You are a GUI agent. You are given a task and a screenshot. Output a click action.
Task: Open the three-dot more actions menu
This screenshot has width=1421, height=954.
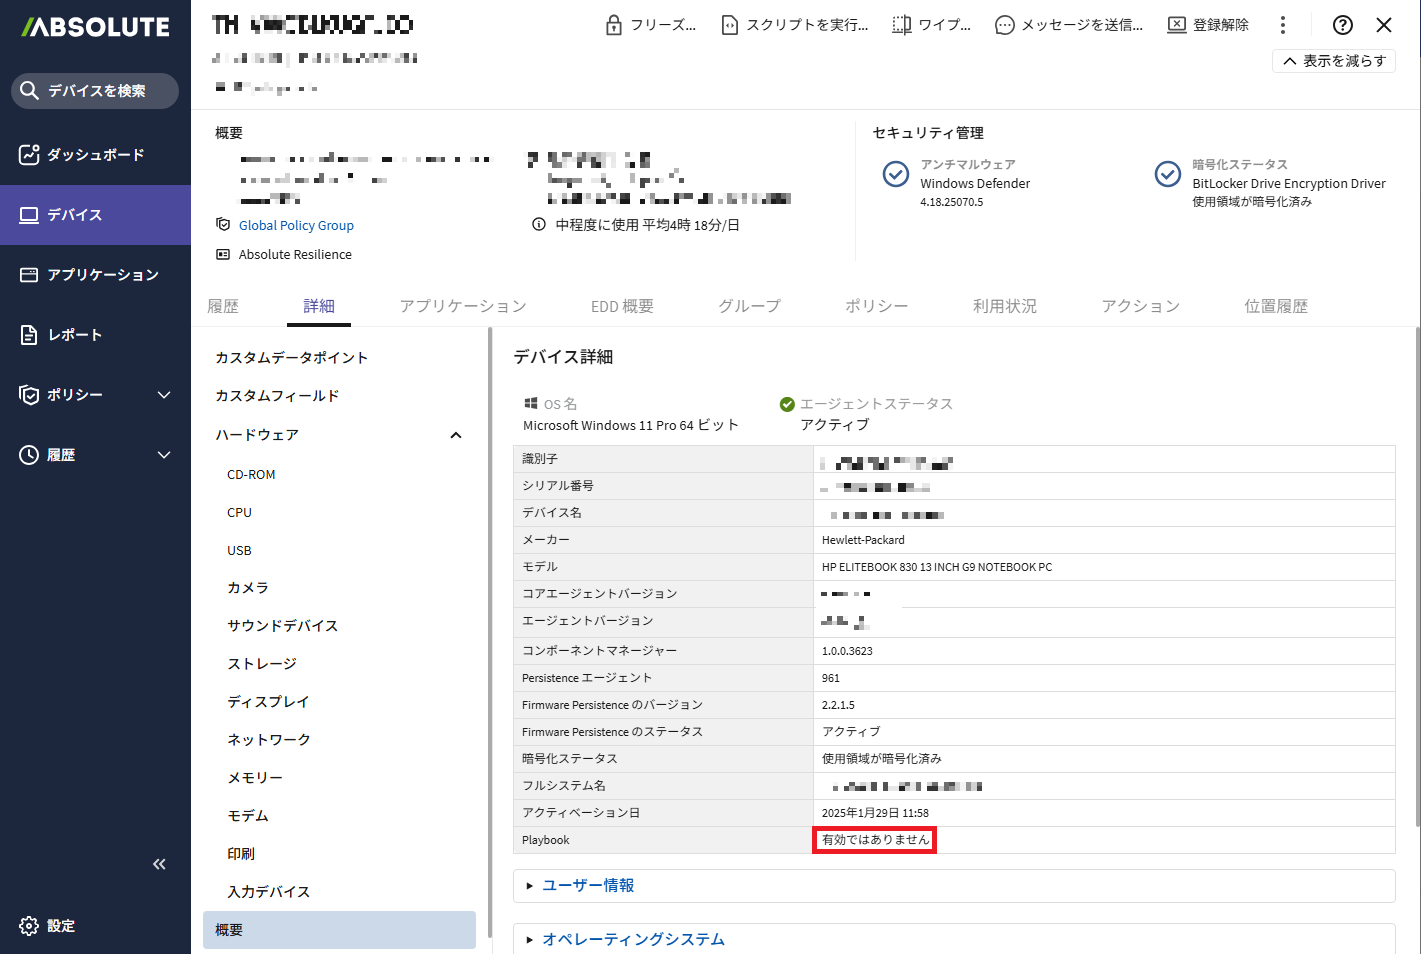point(1283,25)
